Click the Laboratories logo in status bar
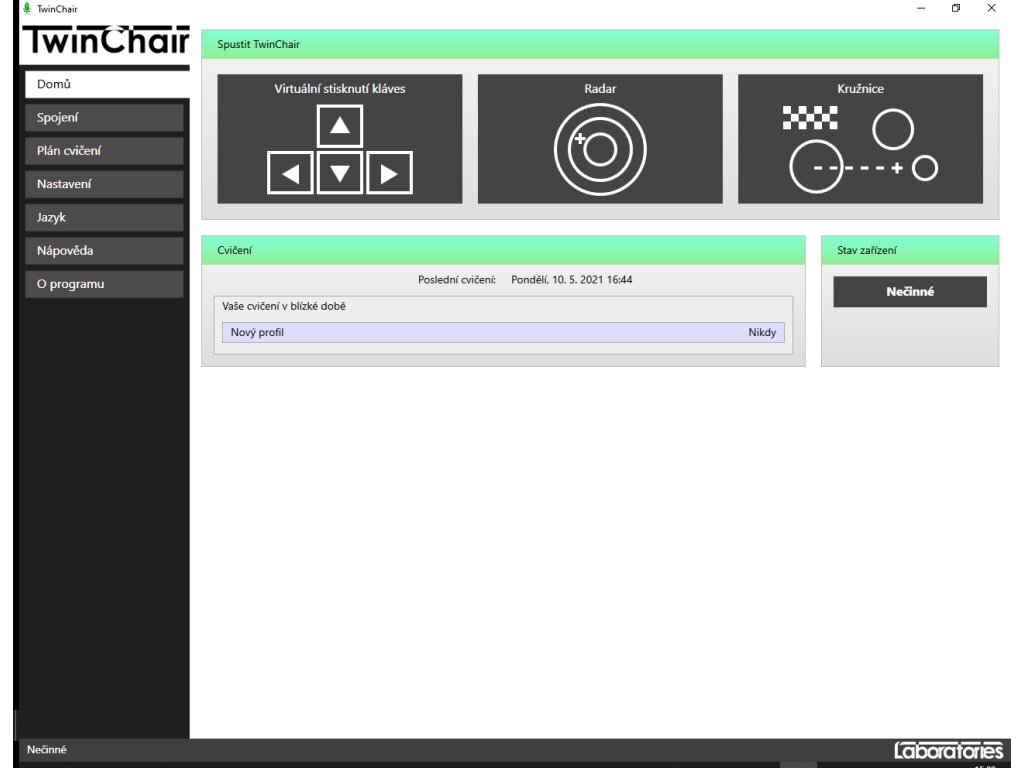The width and height of the screenshot is (1024, 768). click(948, 750)
